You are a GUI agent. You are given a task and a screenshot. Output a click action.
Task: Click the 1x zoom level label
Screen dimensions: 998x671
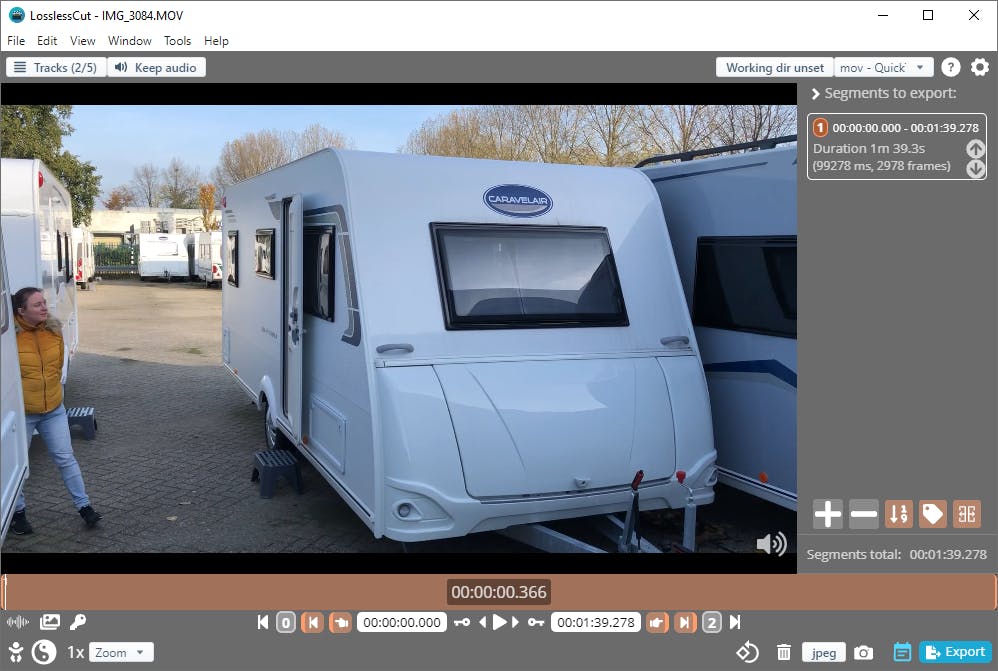tap(76, 652)
